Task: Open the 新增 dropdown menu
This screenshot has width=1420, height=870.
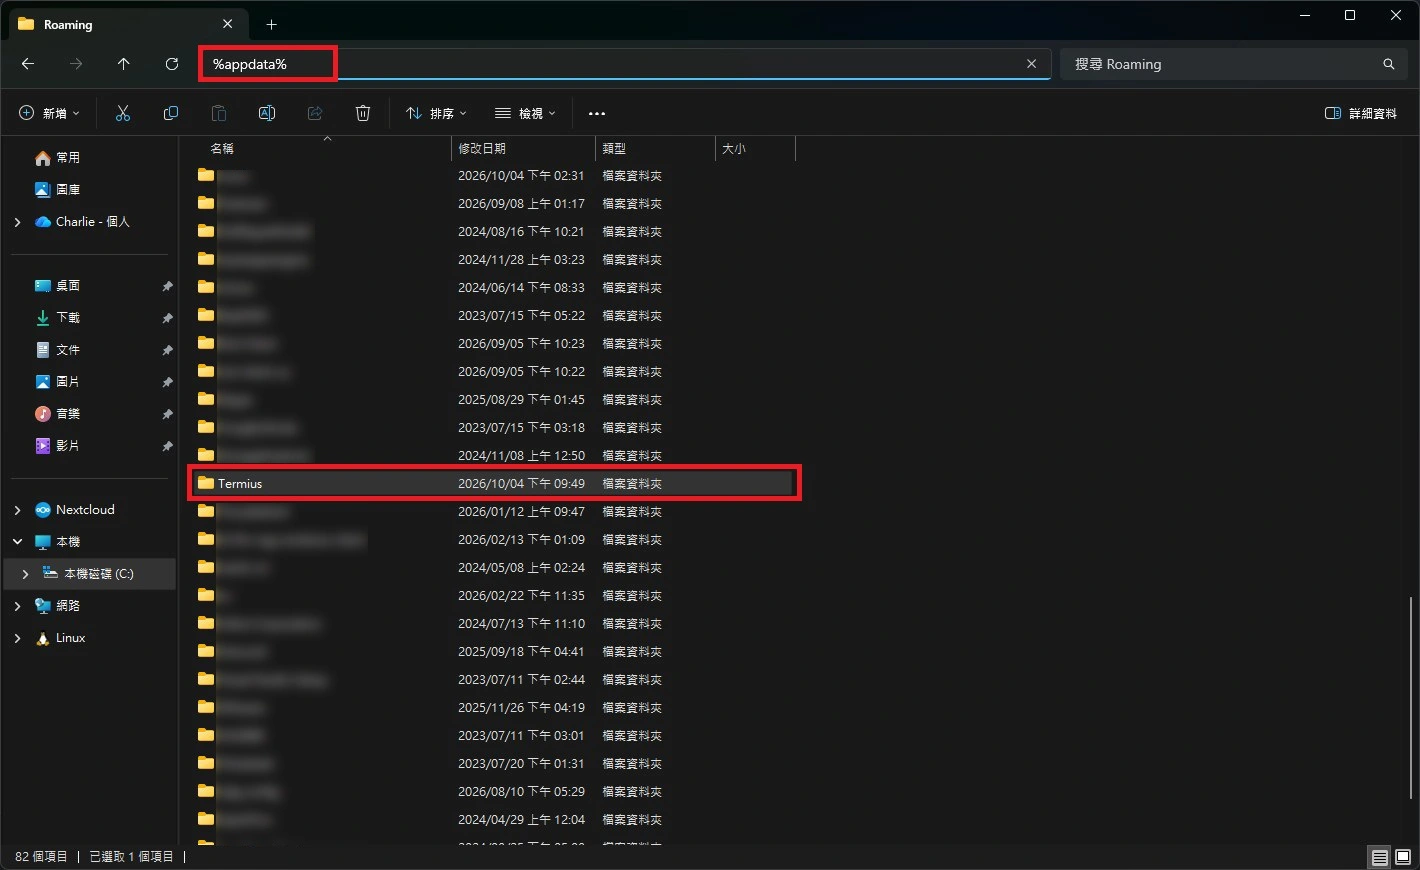Action: (49, 114)
